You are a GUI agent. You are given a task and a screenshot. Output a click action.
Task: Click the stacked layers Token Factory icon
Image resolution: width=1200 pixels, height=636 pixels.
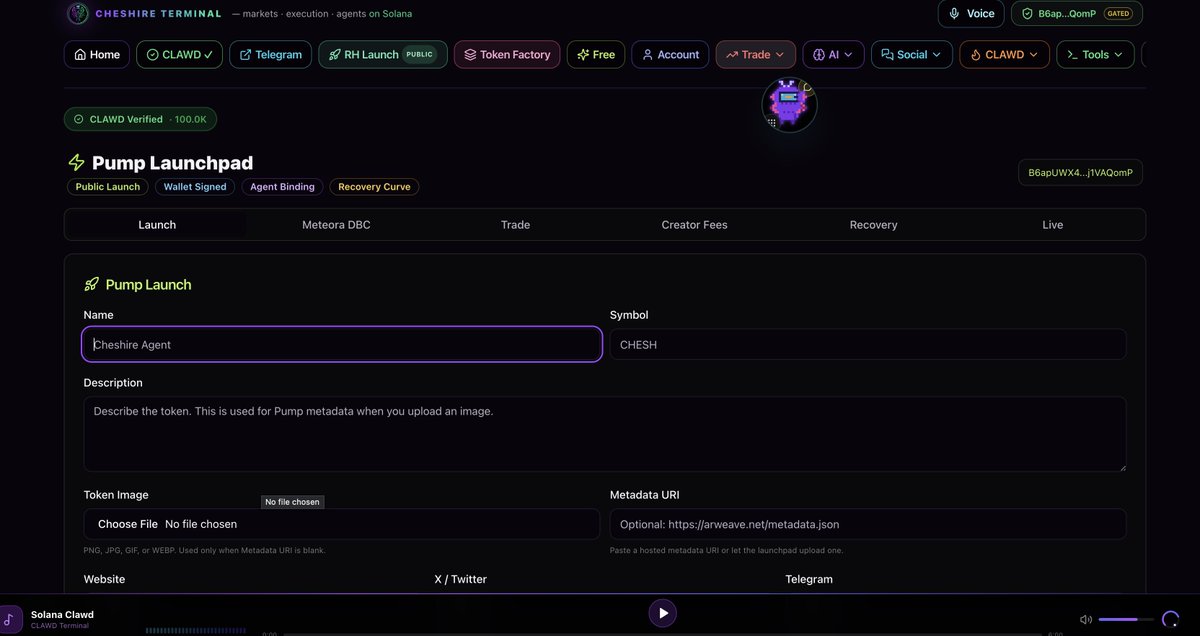470,55
